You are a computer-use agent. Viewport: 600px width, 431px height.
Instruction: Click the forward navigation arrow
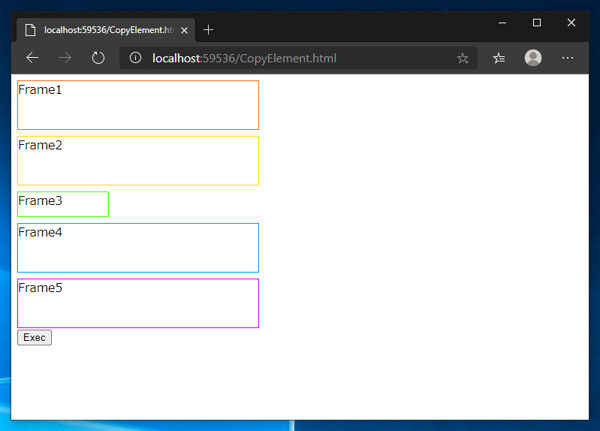[x=65, y=58]
